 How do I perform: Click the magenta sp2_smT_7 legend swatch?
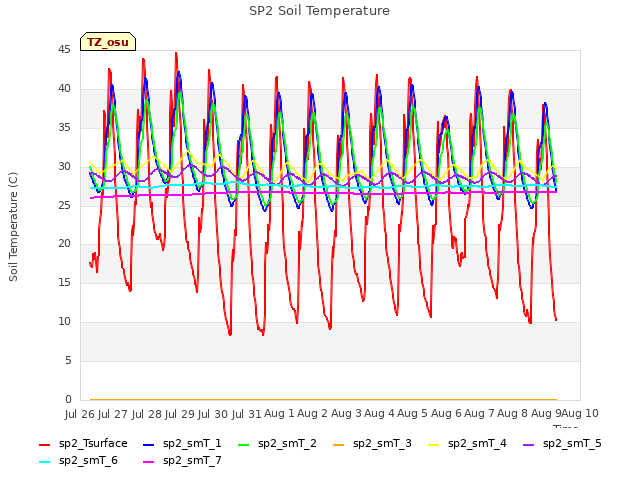(149, 462)
